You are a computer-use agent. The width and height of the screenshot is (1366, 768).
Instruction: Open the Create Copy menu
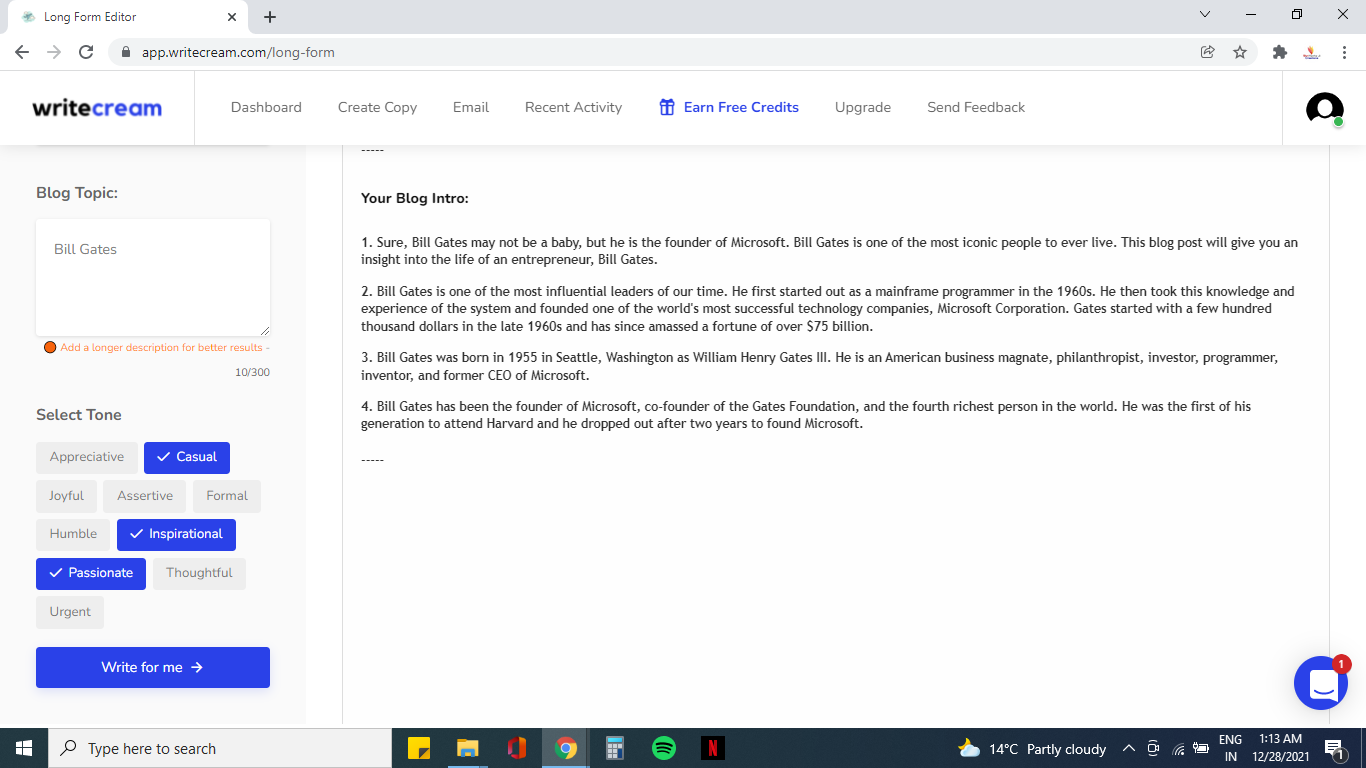(377, 107)
